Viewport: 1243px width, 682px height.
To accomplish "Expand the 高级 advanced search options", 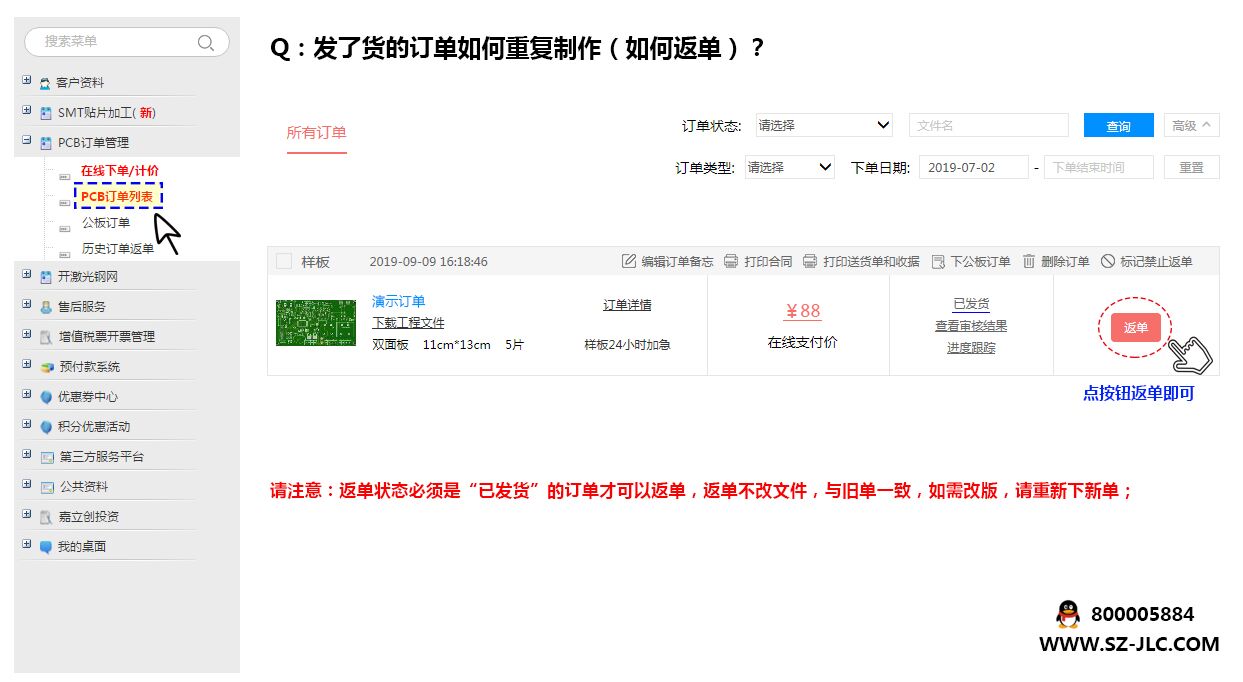I will [1192, 125].
